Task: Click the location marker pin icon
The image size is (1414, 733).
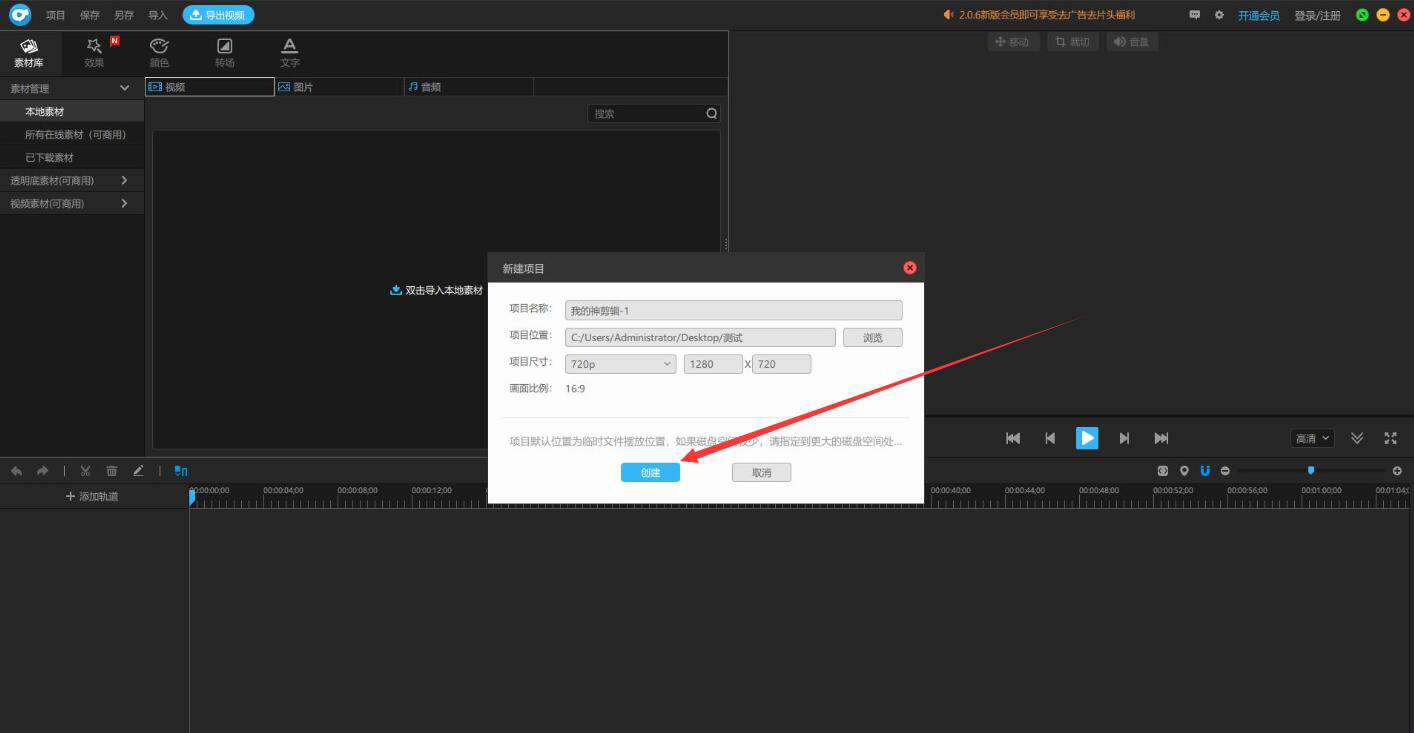Action: pyautogui.click(x=1184, y=470)
